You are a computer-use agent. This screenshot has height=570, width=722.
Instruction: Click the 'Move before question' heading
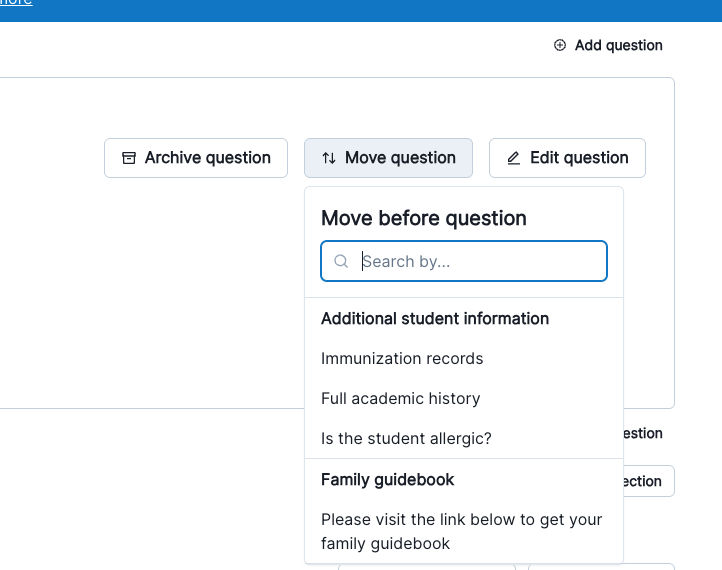coord(423,218)
